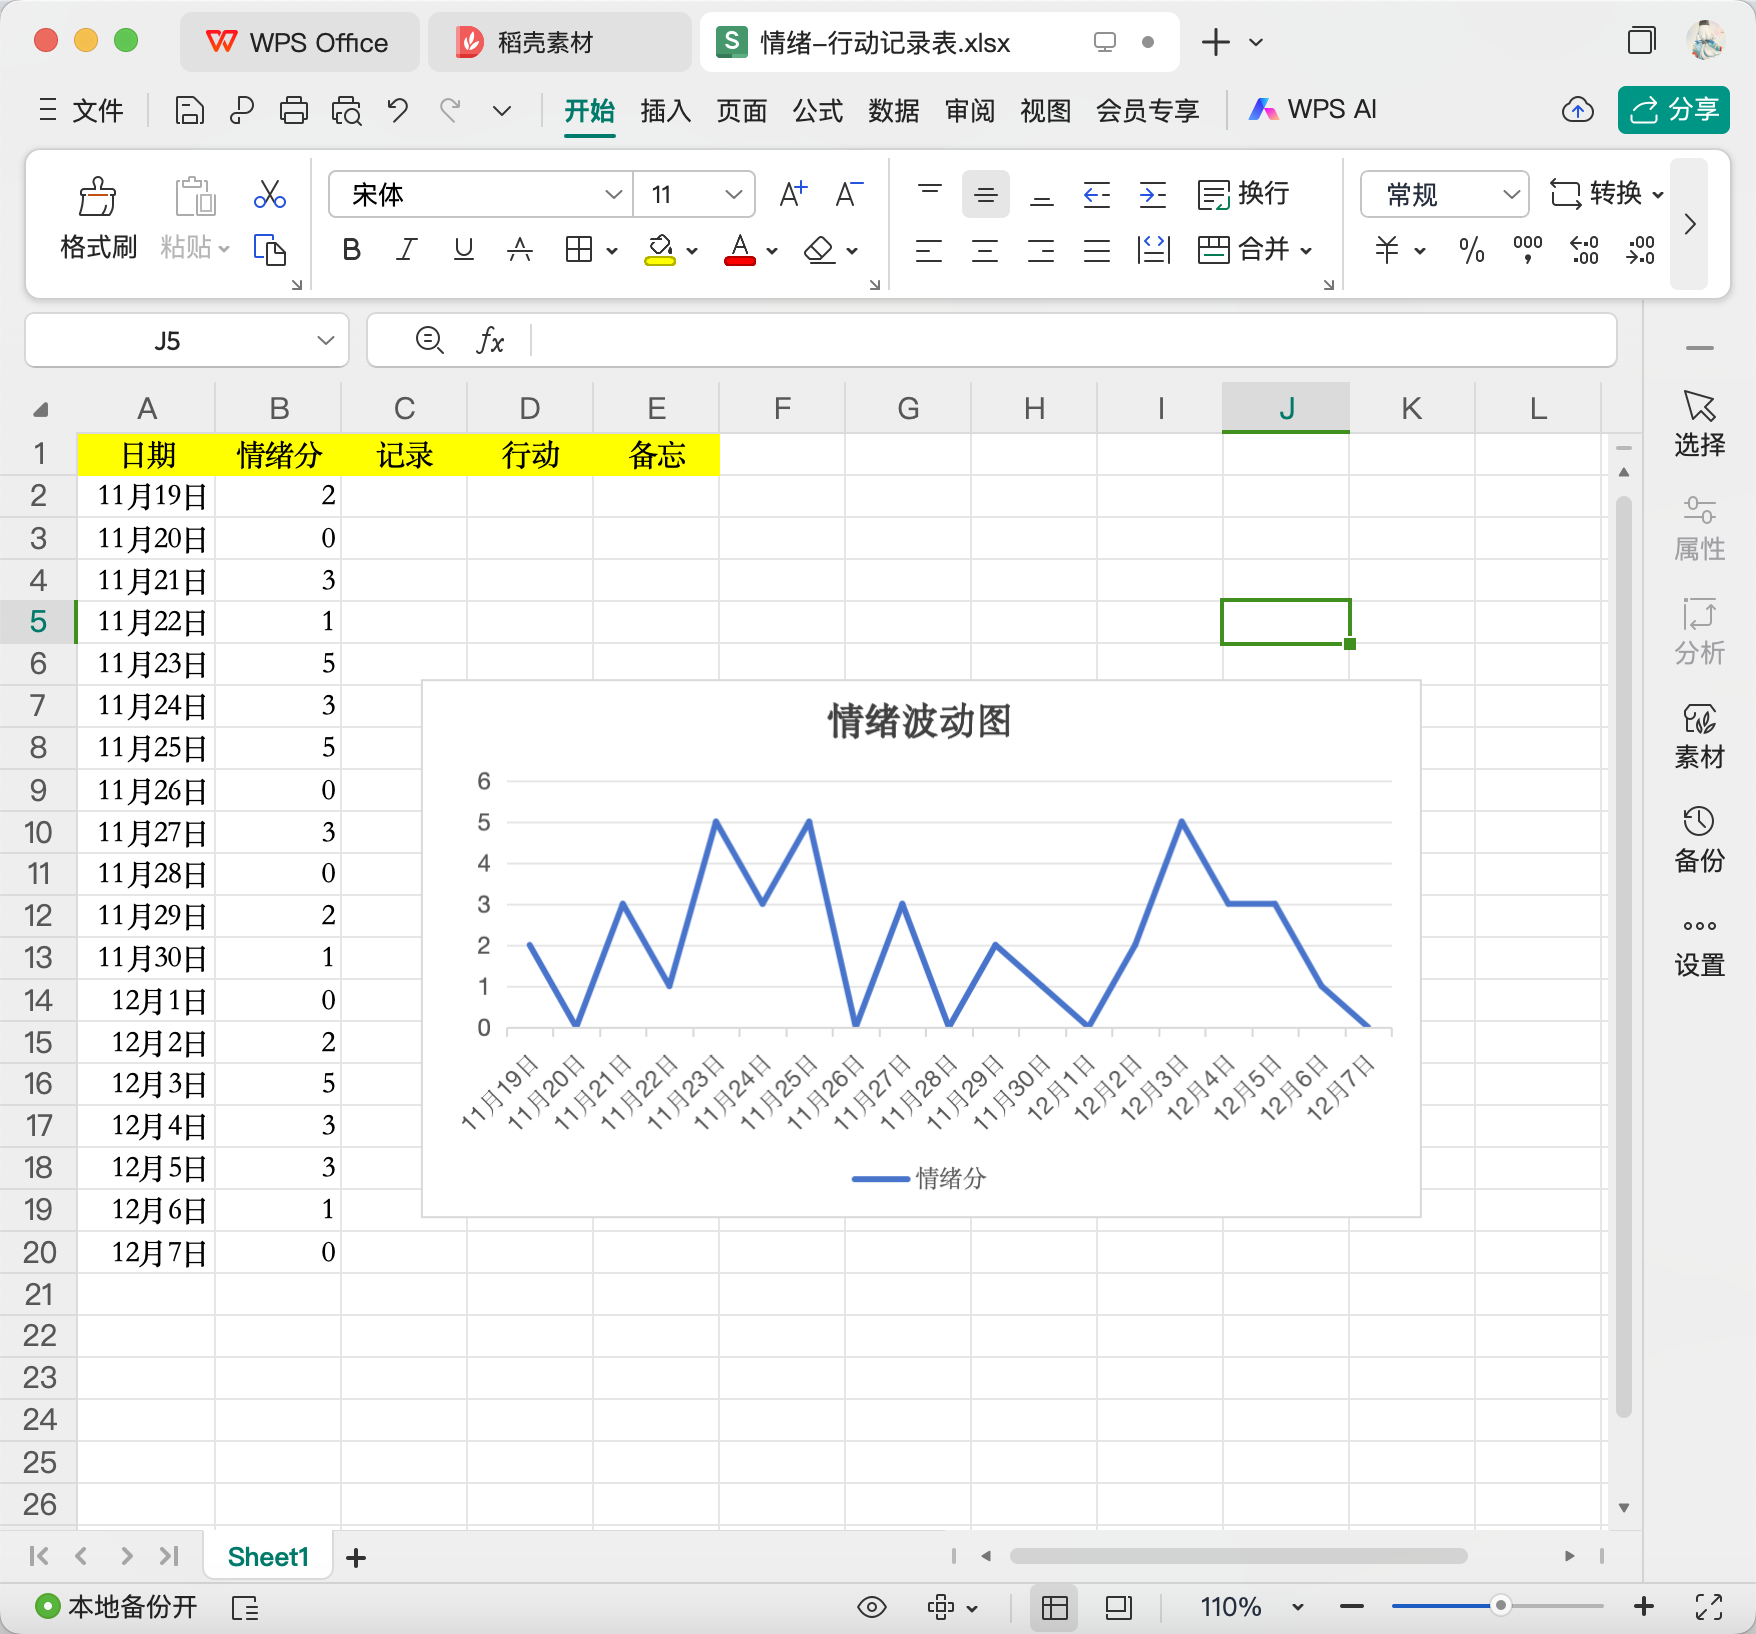Image resolution: width=1756 pixels, height=1634 pixels.
Task: Expand the 合并 merge cells dropdown
Action: point(1306,250)
